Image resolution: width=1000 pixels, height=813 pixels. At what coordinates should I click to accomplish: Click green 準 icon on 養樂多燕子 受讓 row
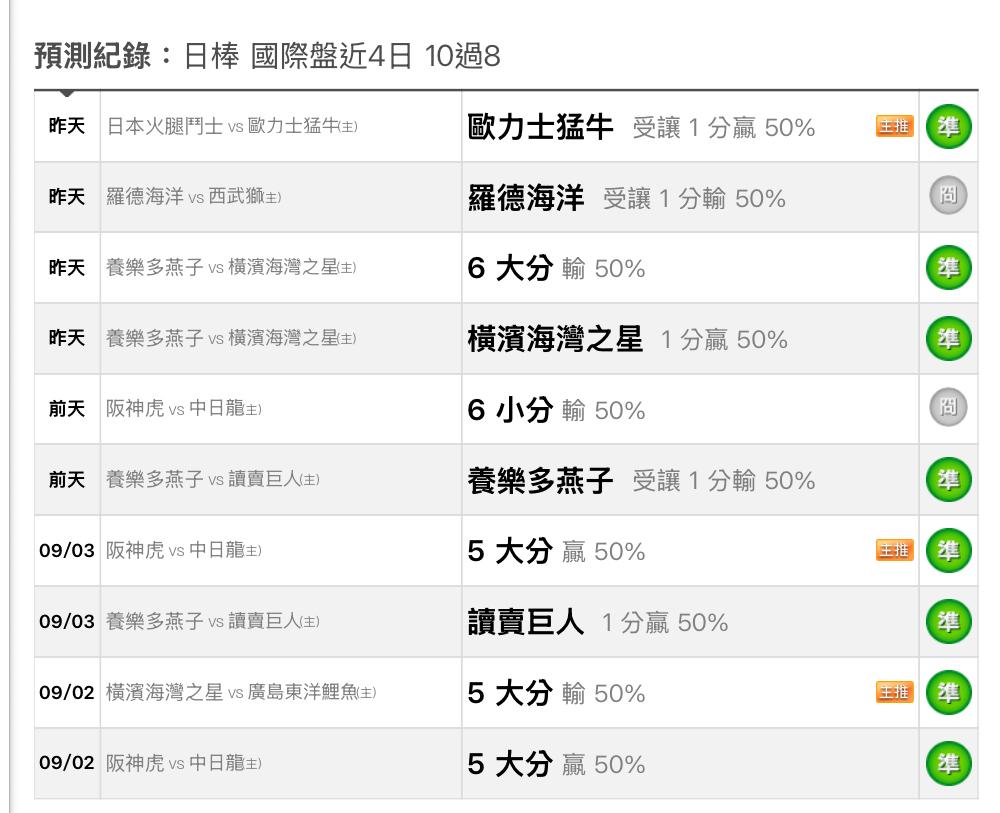tap(948, 479)
